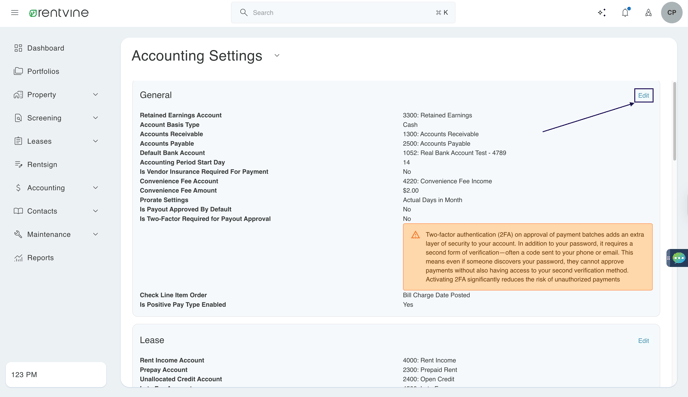Click Edit in the General section
Viewport: 688px width, 397px height.
(643, 95)
